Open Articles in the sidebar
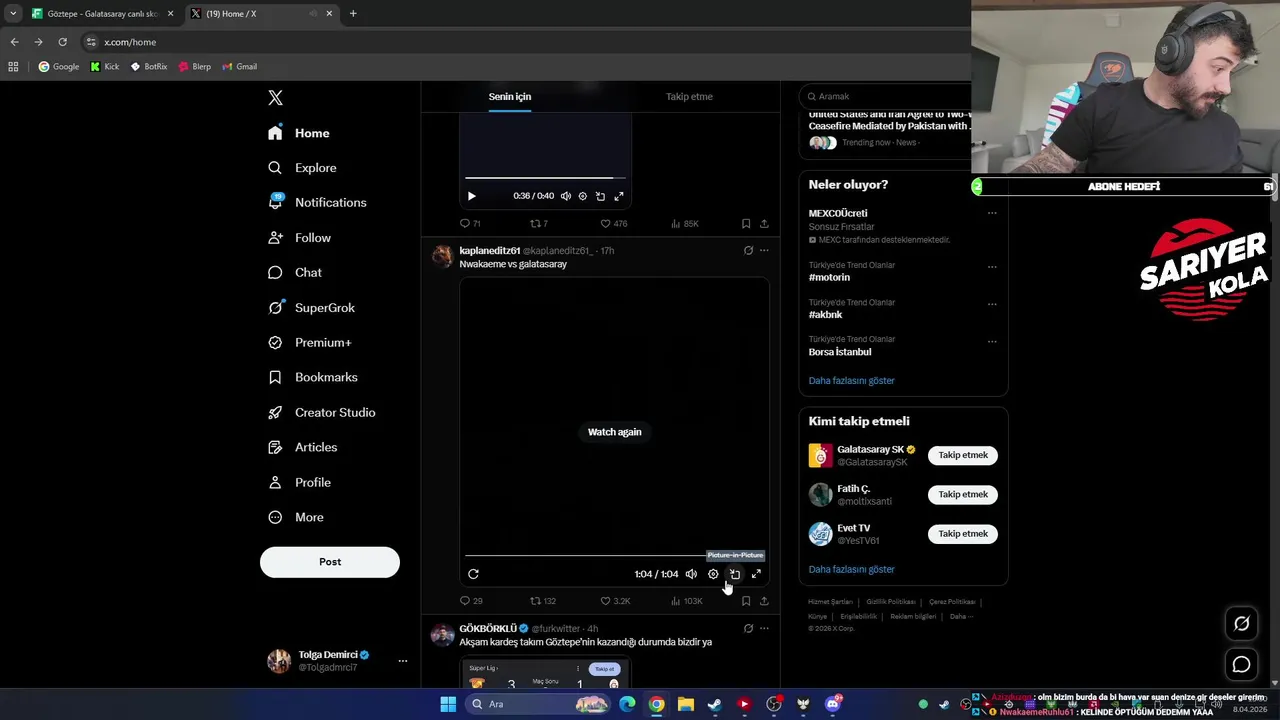This screenshot has width=1280, height=720. (302, 447)
